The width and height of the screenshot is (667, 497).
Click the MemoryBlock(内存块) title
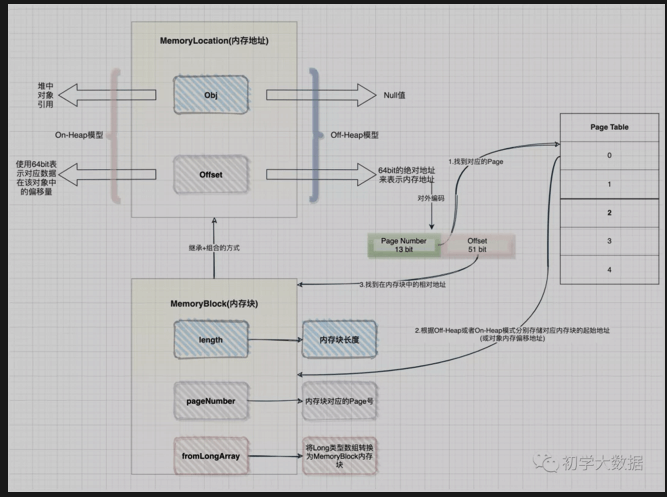[x=214, y=304]
